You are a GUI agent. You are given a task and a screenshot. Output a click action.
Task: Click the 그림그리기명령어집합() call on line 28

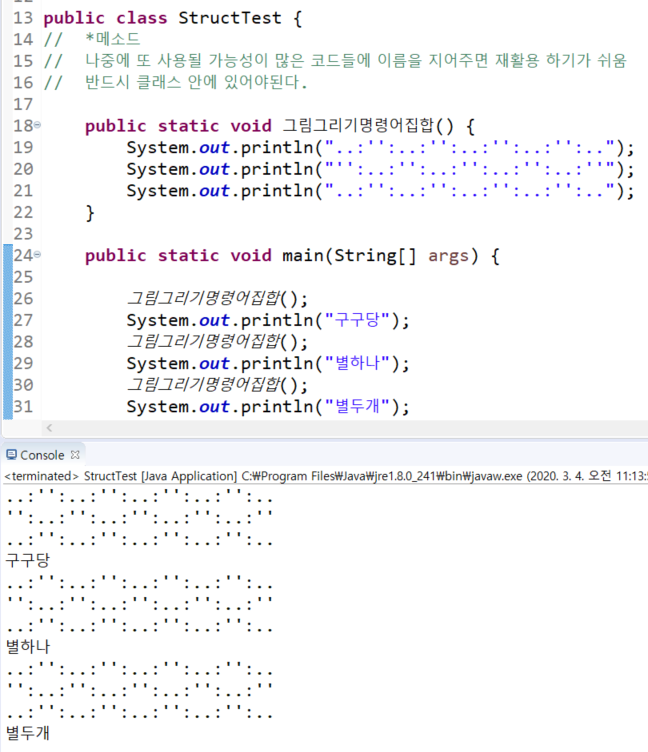click(217, 341)
